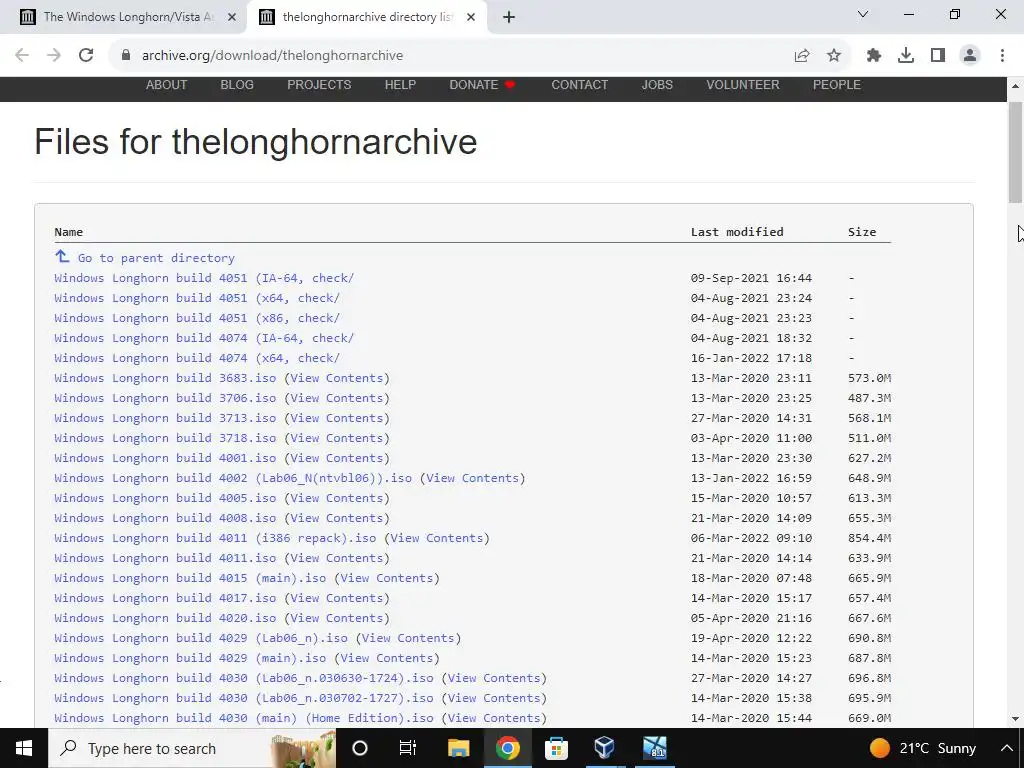Open Microsoft Store from the taskbar
Screen dimensions: 1024x768
pos(556,748)
